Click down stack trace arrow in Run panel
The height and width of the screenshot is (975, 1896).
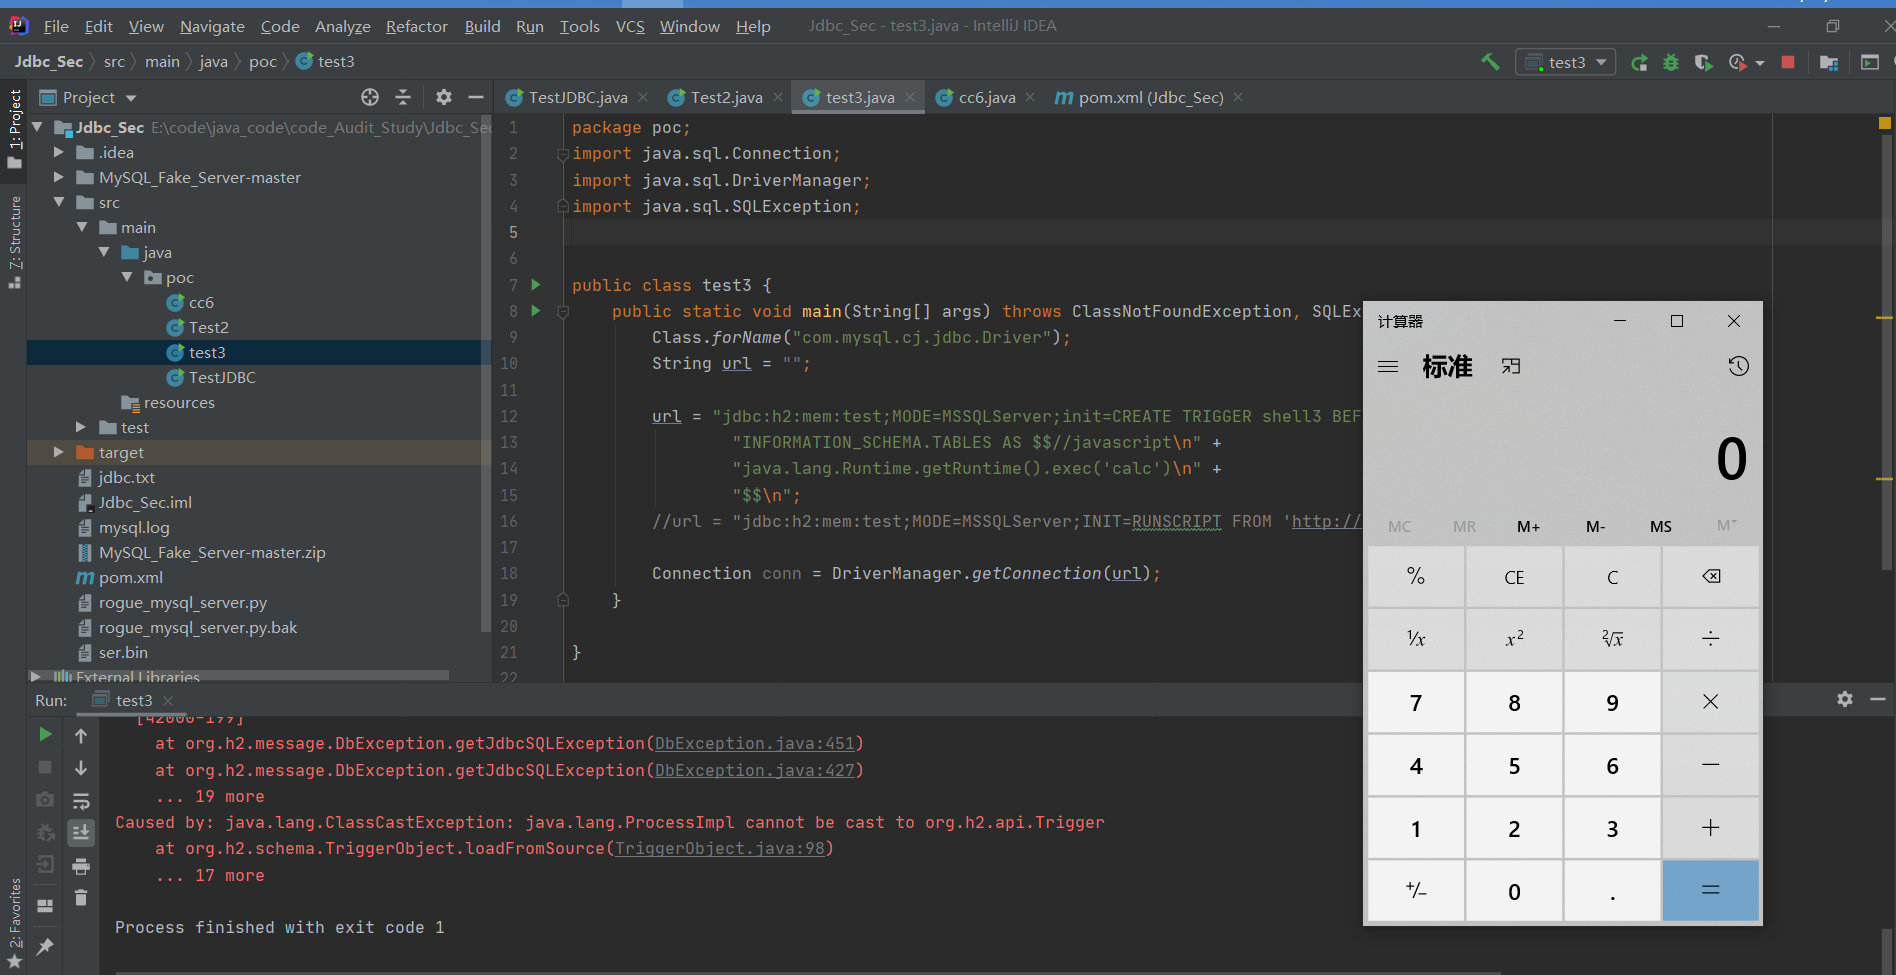pos(81,768)
